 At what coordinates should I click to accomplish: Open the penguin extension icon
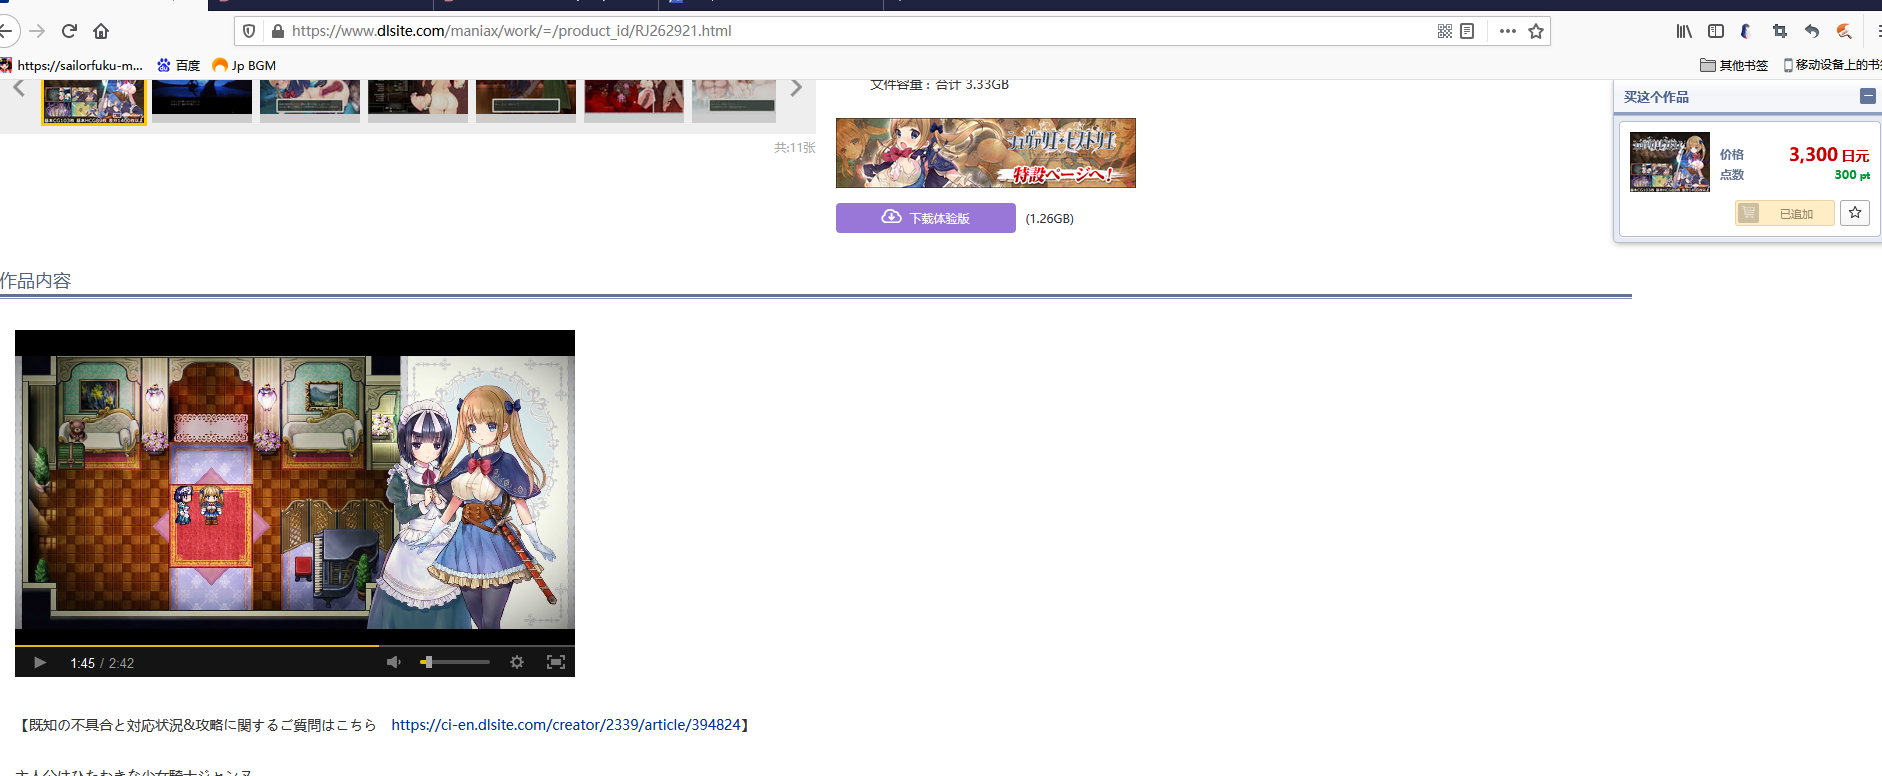tap(1746, 31)
